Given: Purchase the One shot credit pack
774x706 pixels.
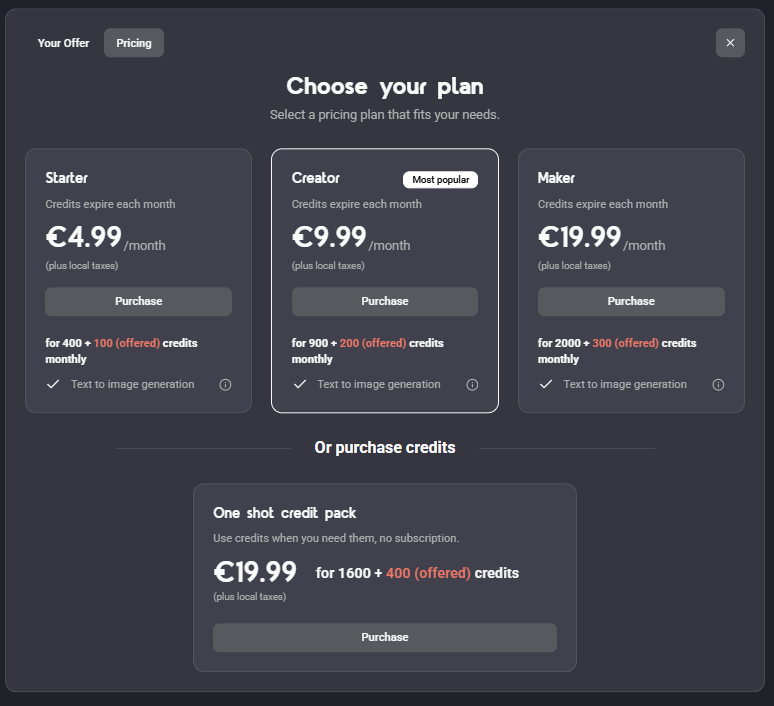Looking at the screenshot, I should point(385,637).
